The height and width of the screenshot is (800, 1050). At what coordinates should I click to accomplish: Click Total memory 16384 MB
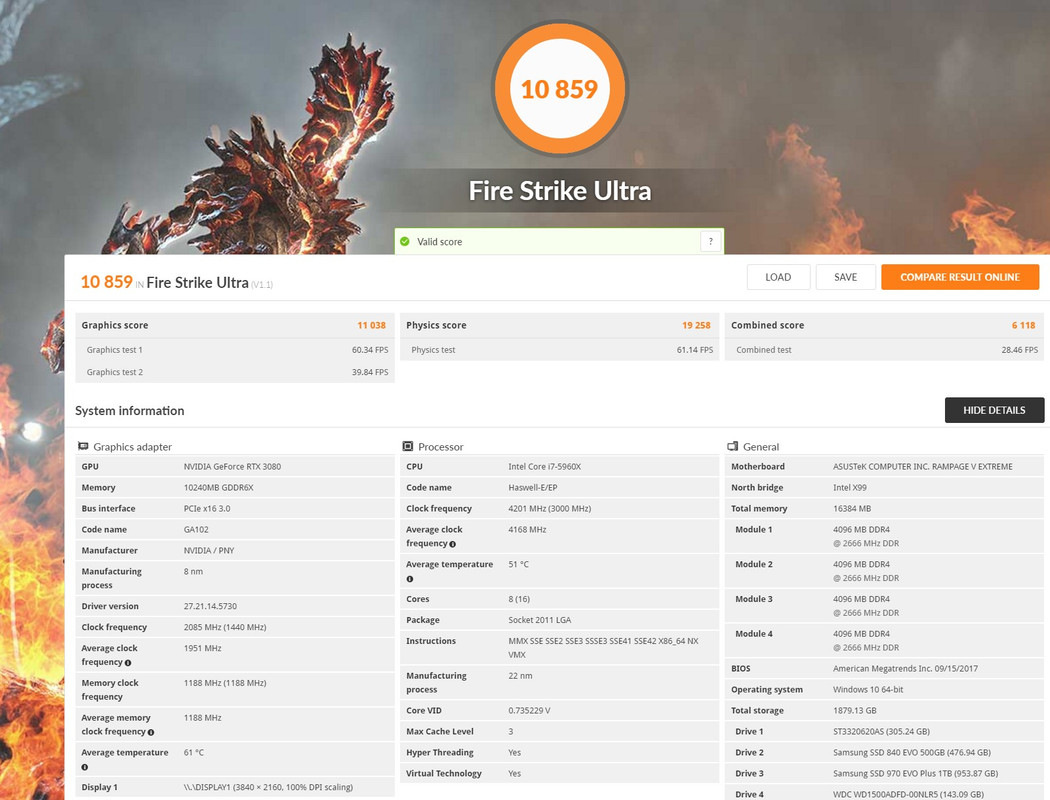tap(852, 509)
